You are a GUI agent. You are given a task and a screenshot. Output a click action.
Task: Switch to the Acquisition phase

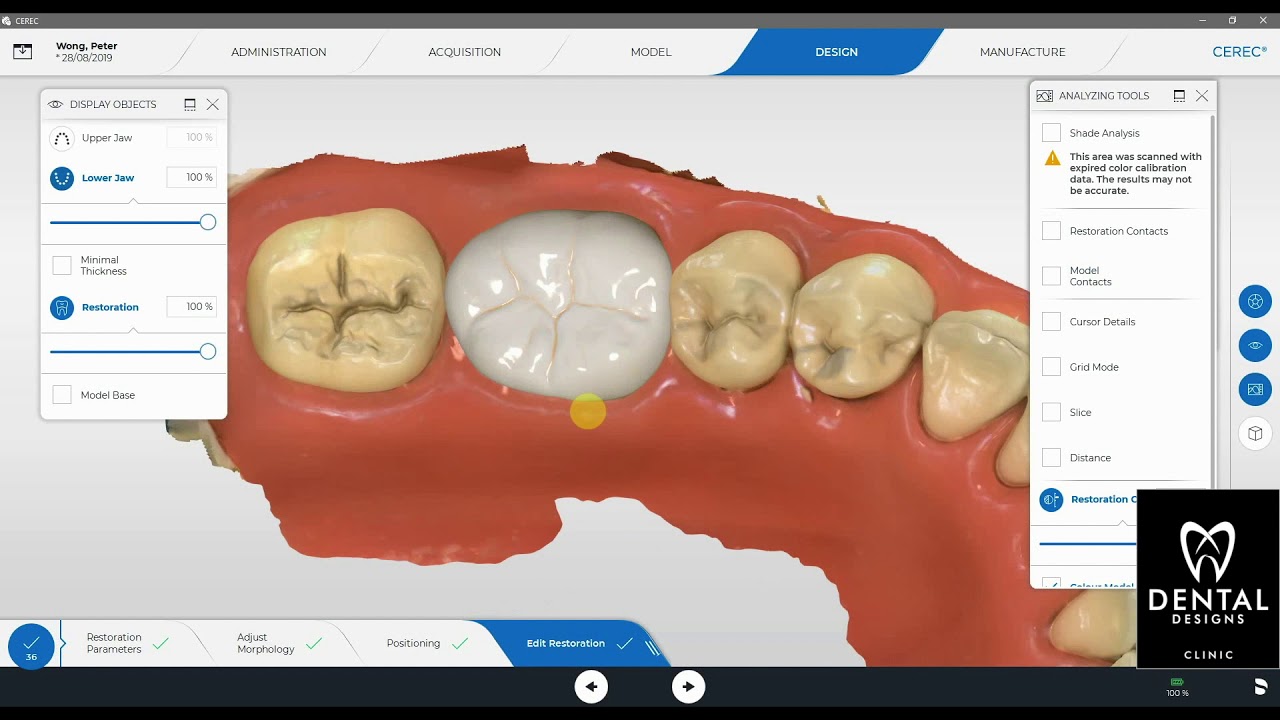point(465,52)
